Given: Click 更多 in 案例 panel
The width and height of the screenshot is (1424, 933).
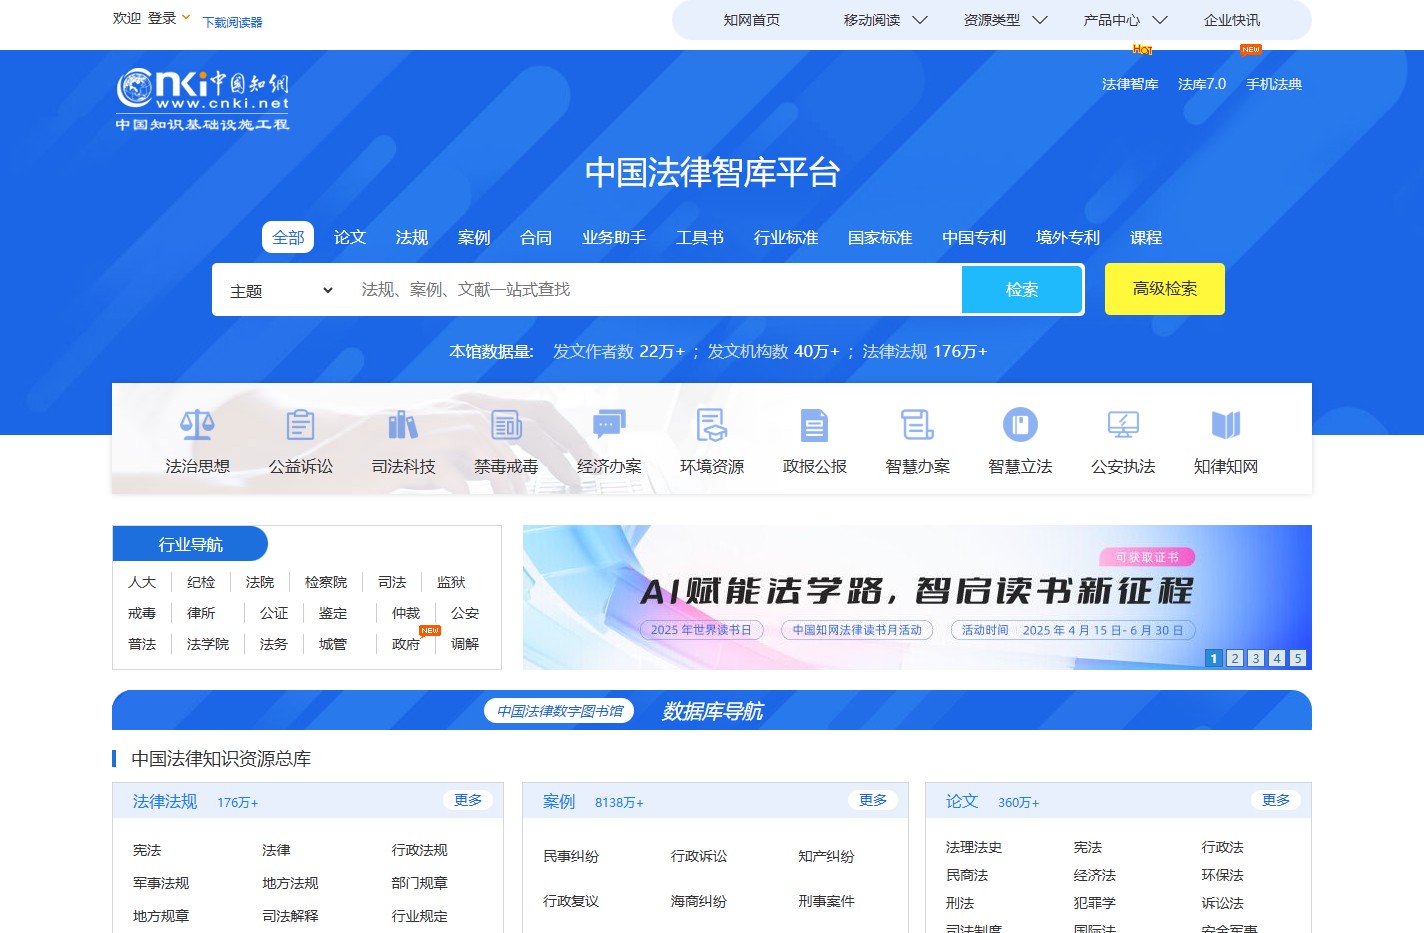Looking at the screenshot, I should 873,800.
